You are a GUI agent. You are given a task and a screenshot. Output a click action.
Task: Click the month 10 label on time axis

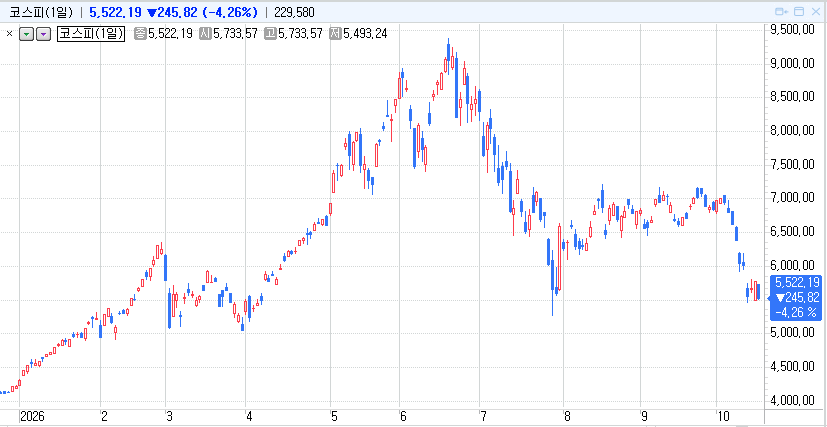(x=724, y=418)
